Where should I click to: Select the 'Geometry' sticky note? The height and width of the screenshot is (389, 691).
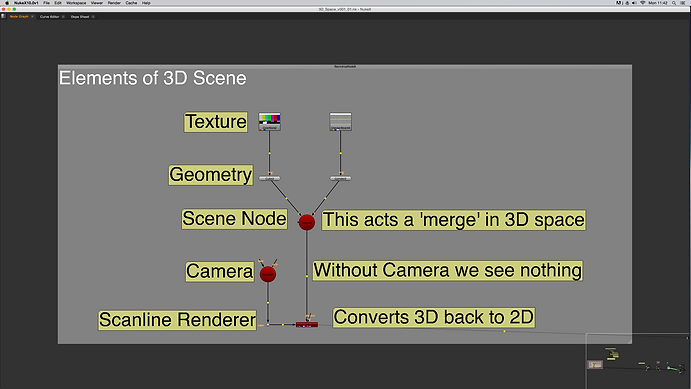(211, 175)
